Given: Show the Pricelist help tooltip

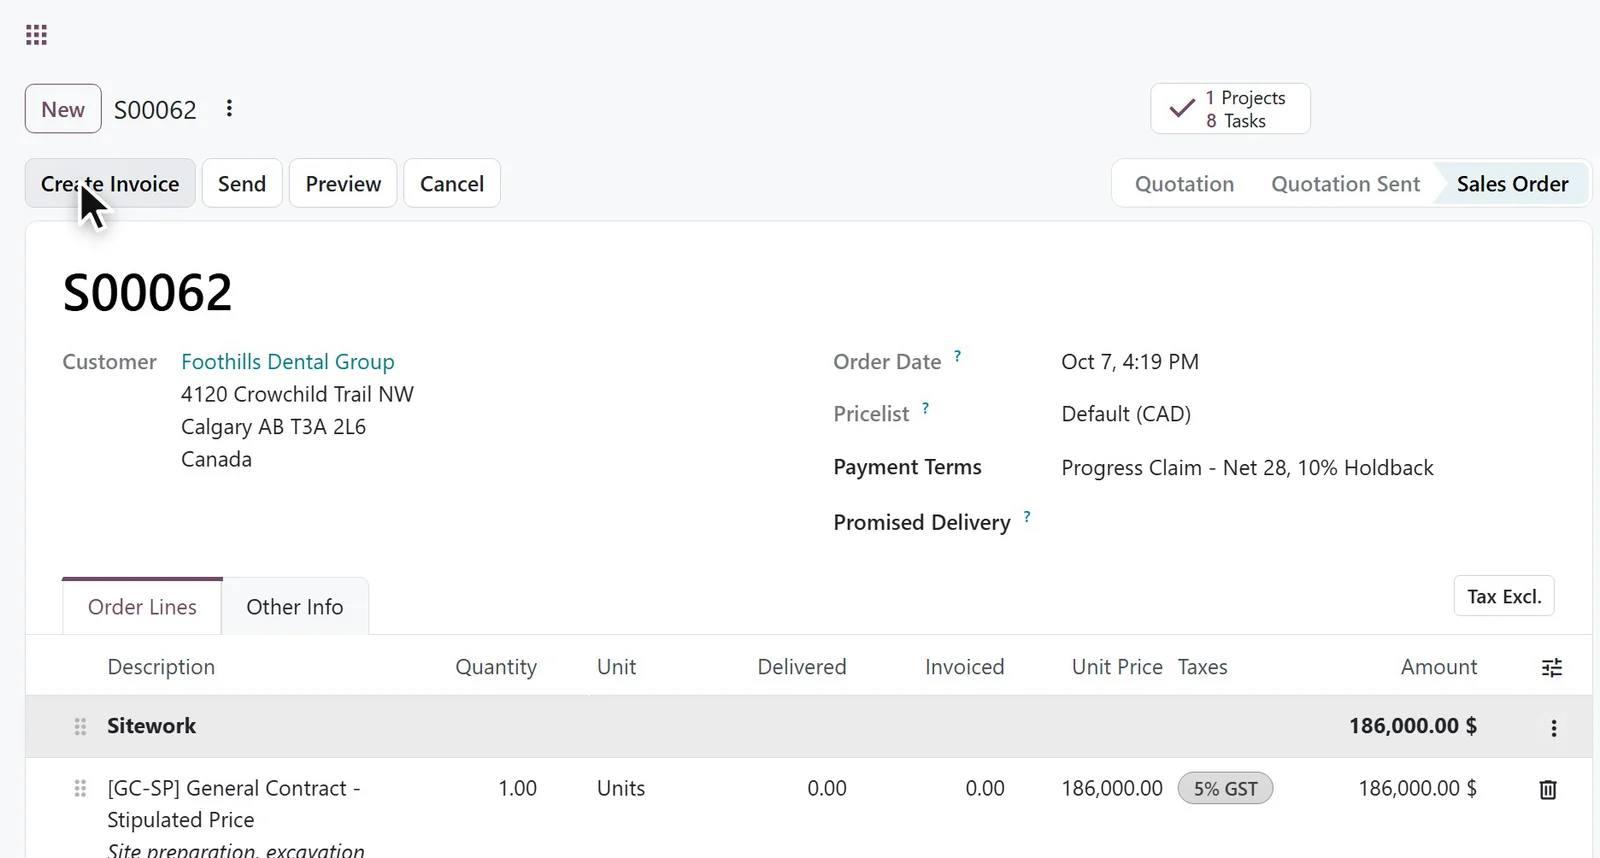Looking at the screenshot, I should pyautogui.click(x=925, y=408).
